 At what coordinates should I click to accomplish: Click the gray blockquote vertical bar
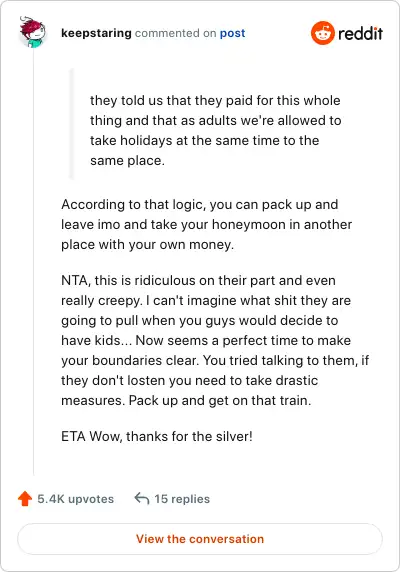tap(71, 124)
